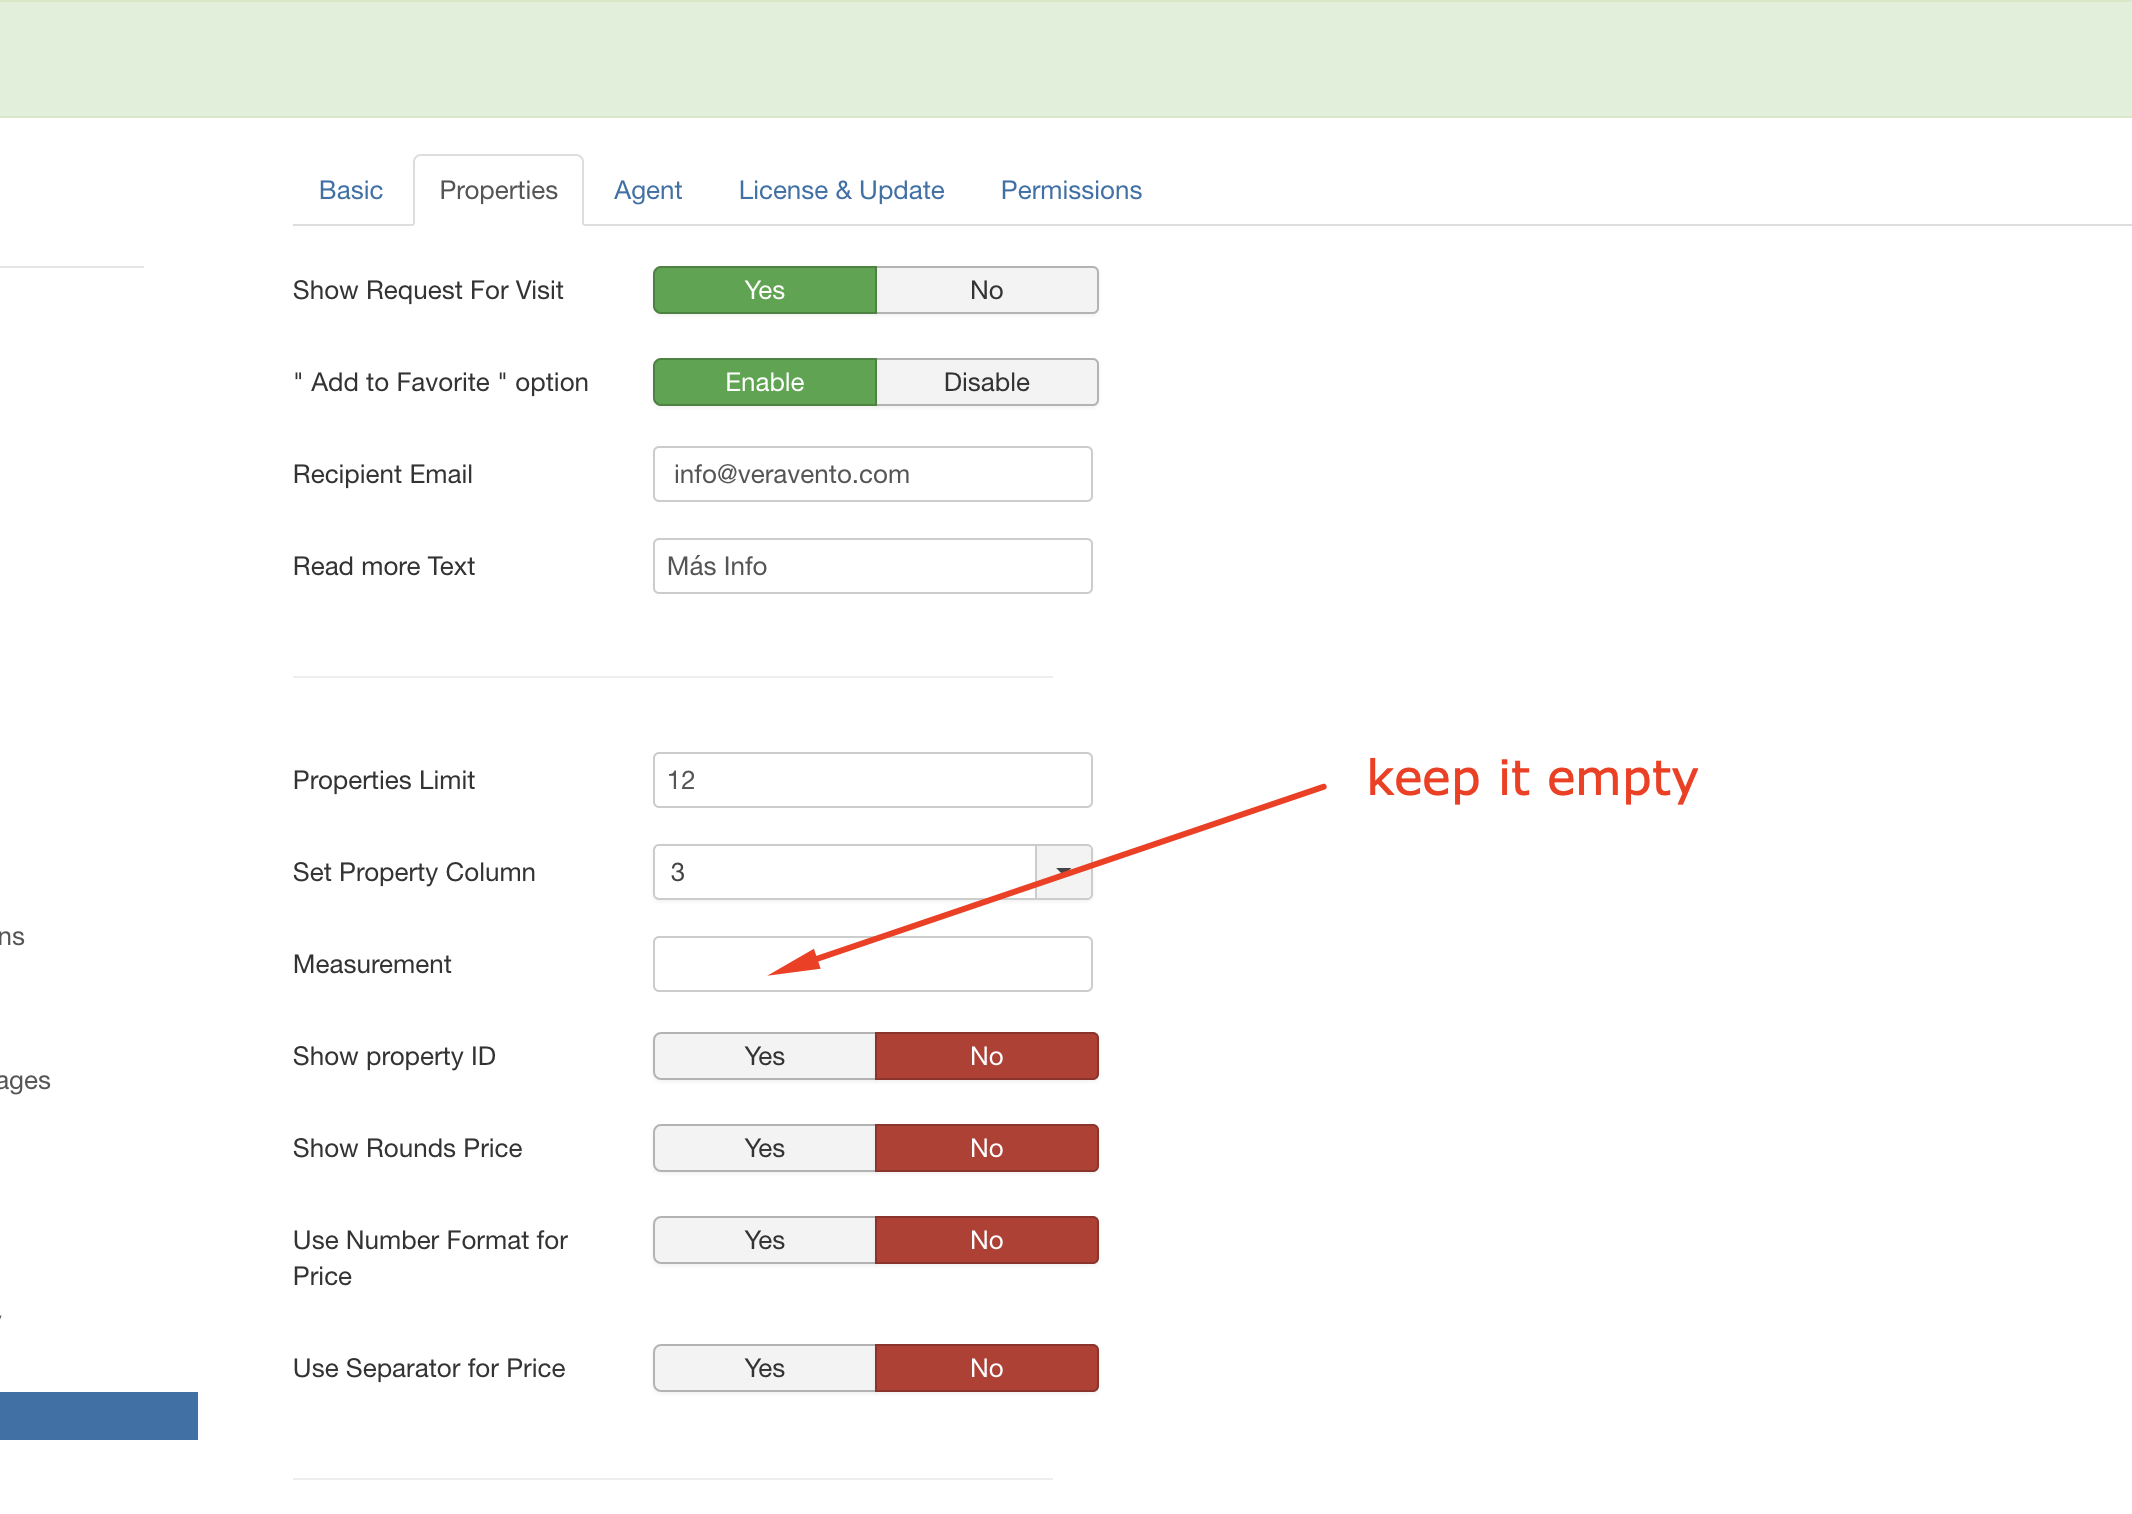Set Show Request For Visit to Yes
2132x1514 pixels.
tap(764, 290)
